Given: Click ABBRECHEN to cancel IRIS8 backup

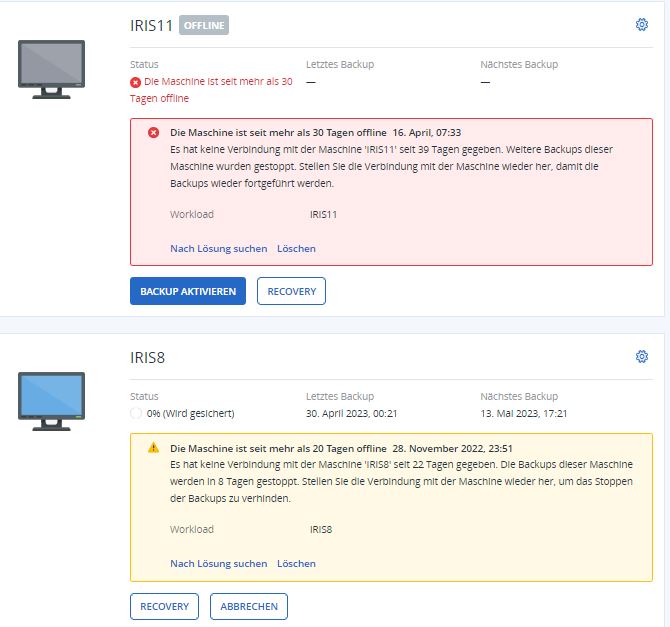Looking at the screenshot, I should pyautogui.click(x=249, y=606).
